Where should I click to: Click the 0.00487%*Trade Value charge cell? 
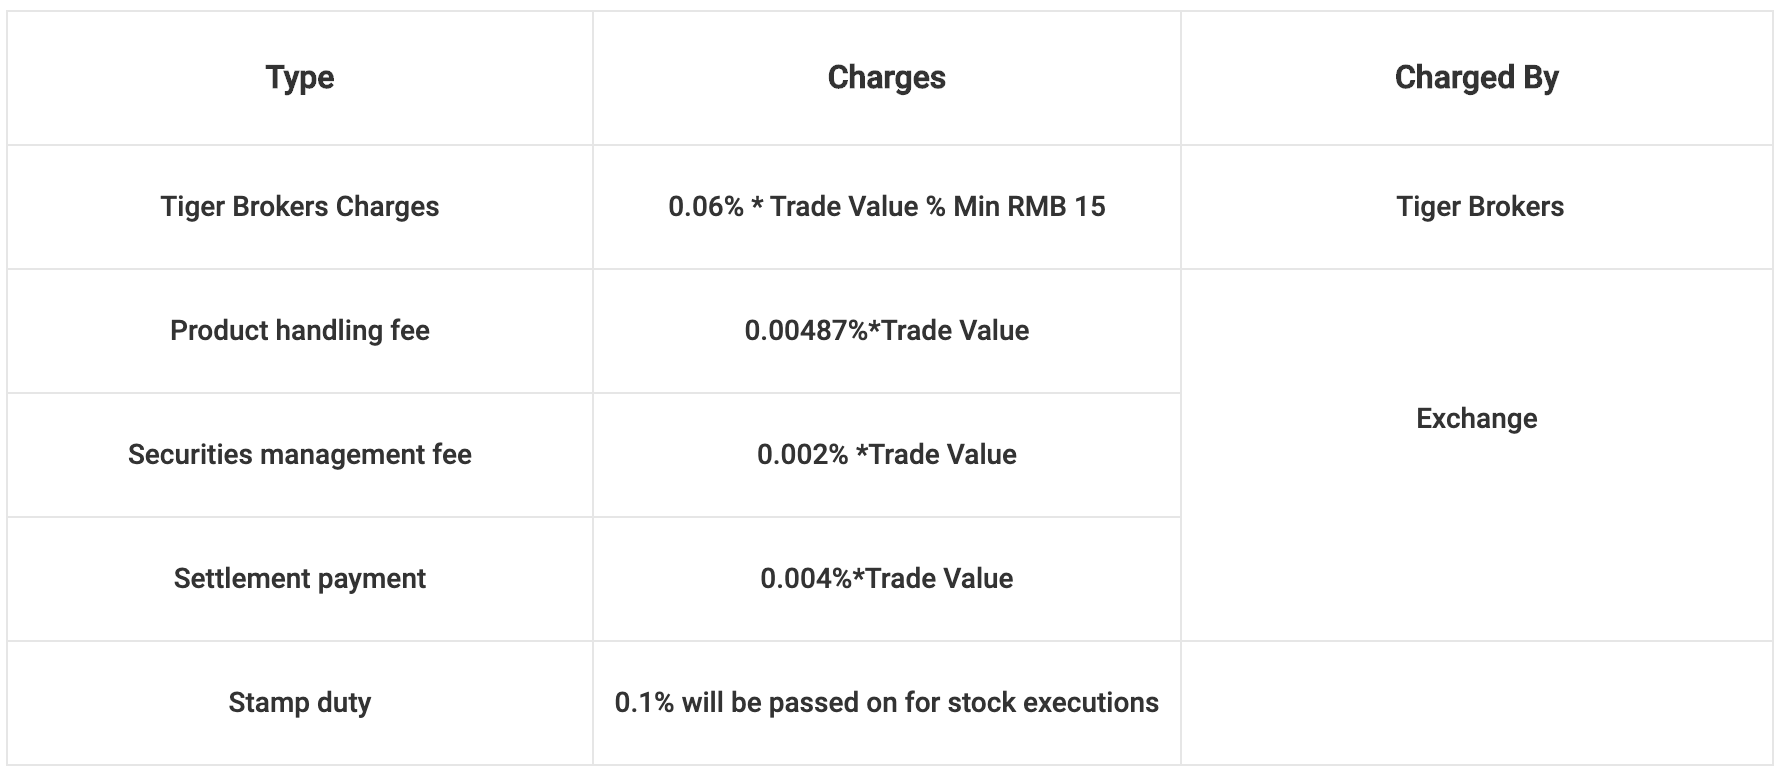[x=886, y=331]
